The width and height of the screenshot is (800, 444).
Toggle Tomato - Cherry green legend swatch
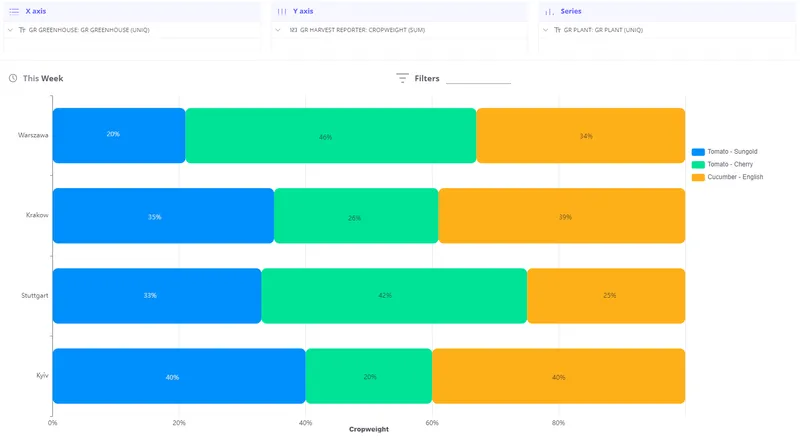(698, 164)
